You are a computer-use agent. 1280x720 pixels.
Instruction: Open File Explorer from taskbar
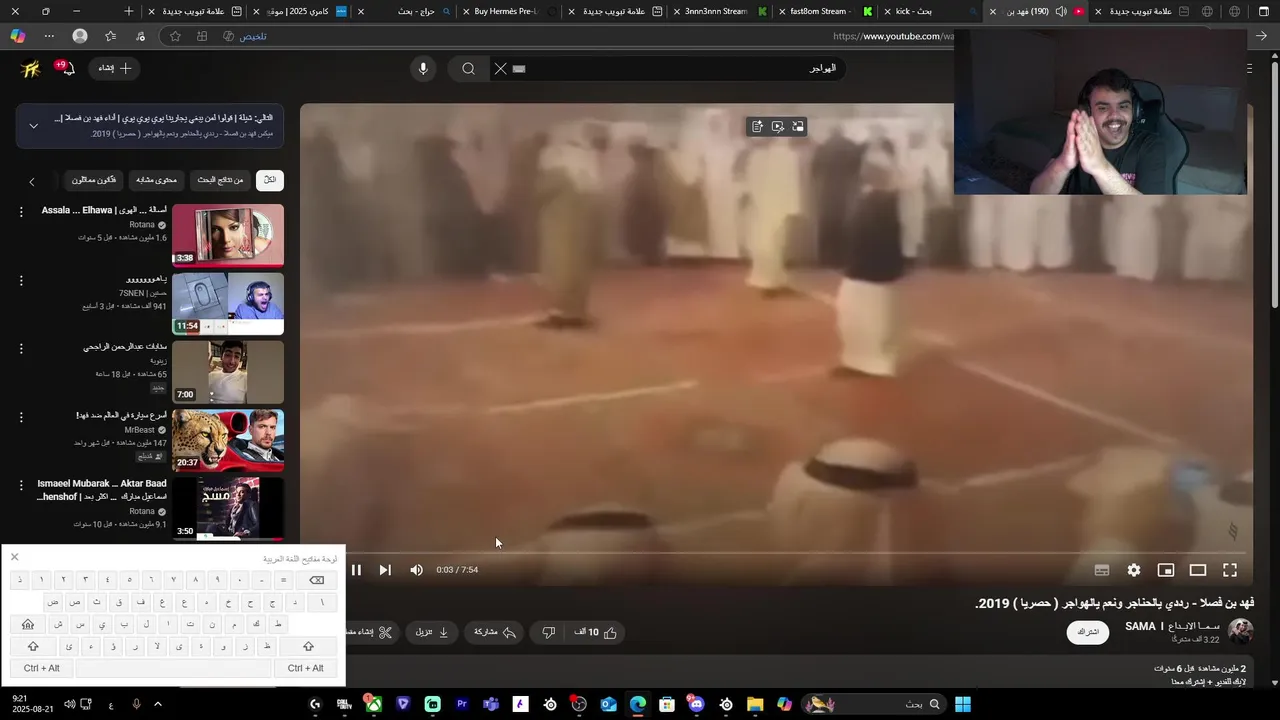pyautogui.click(x=755, y=704)
